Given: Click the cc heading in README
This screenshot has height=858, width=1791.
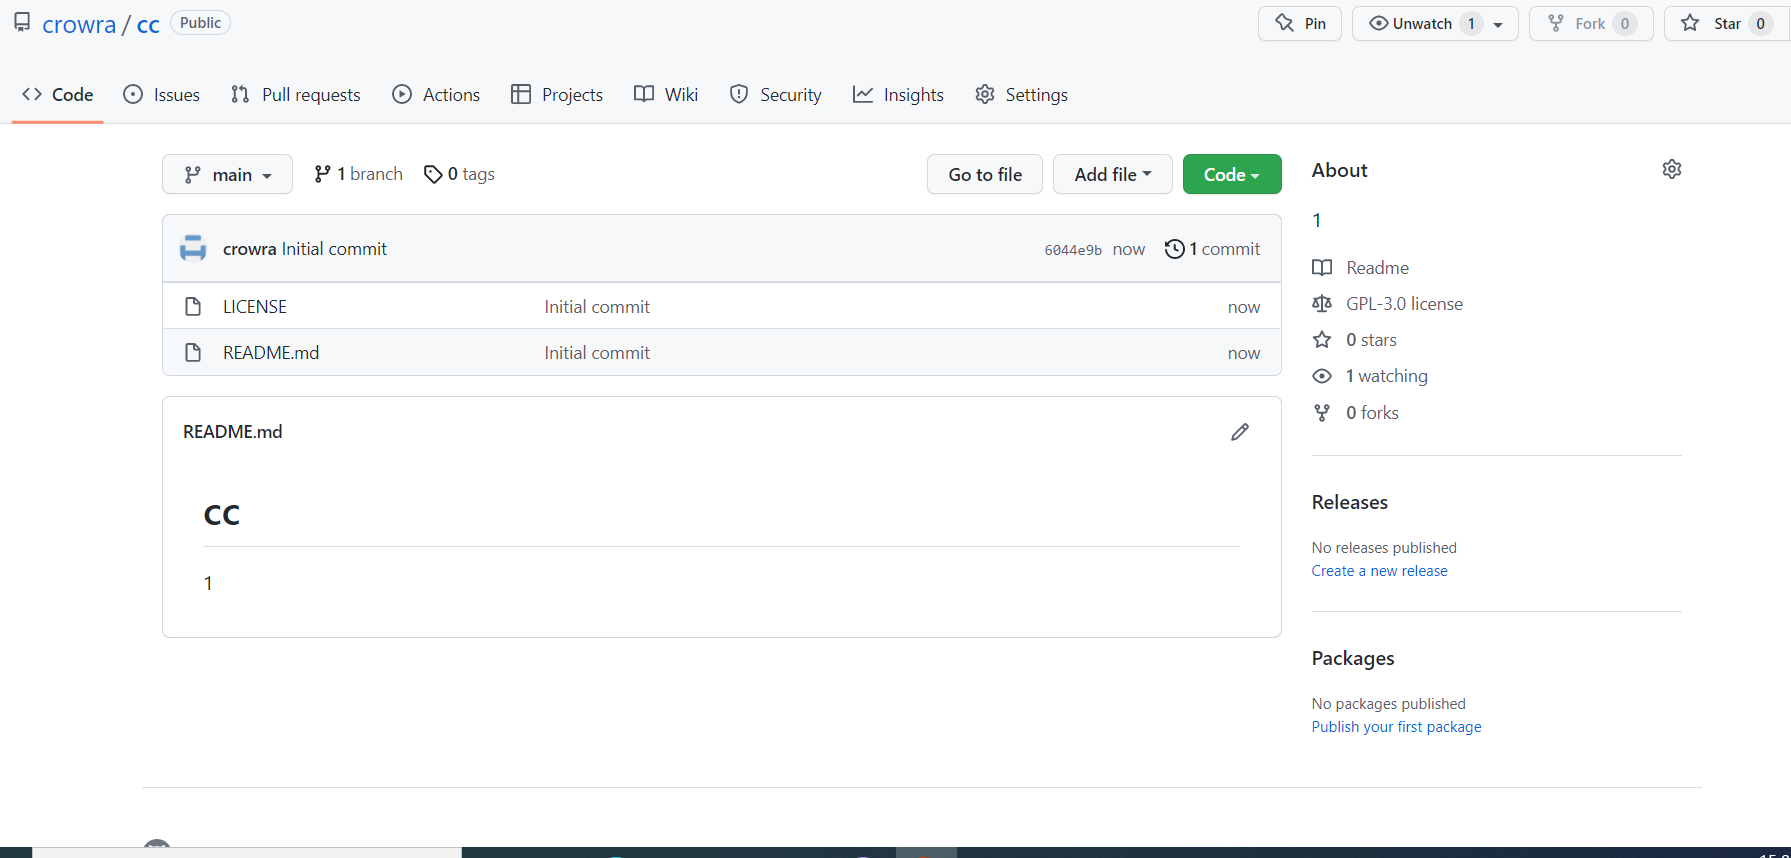Looking at the screenshot, I should point(222,515).
